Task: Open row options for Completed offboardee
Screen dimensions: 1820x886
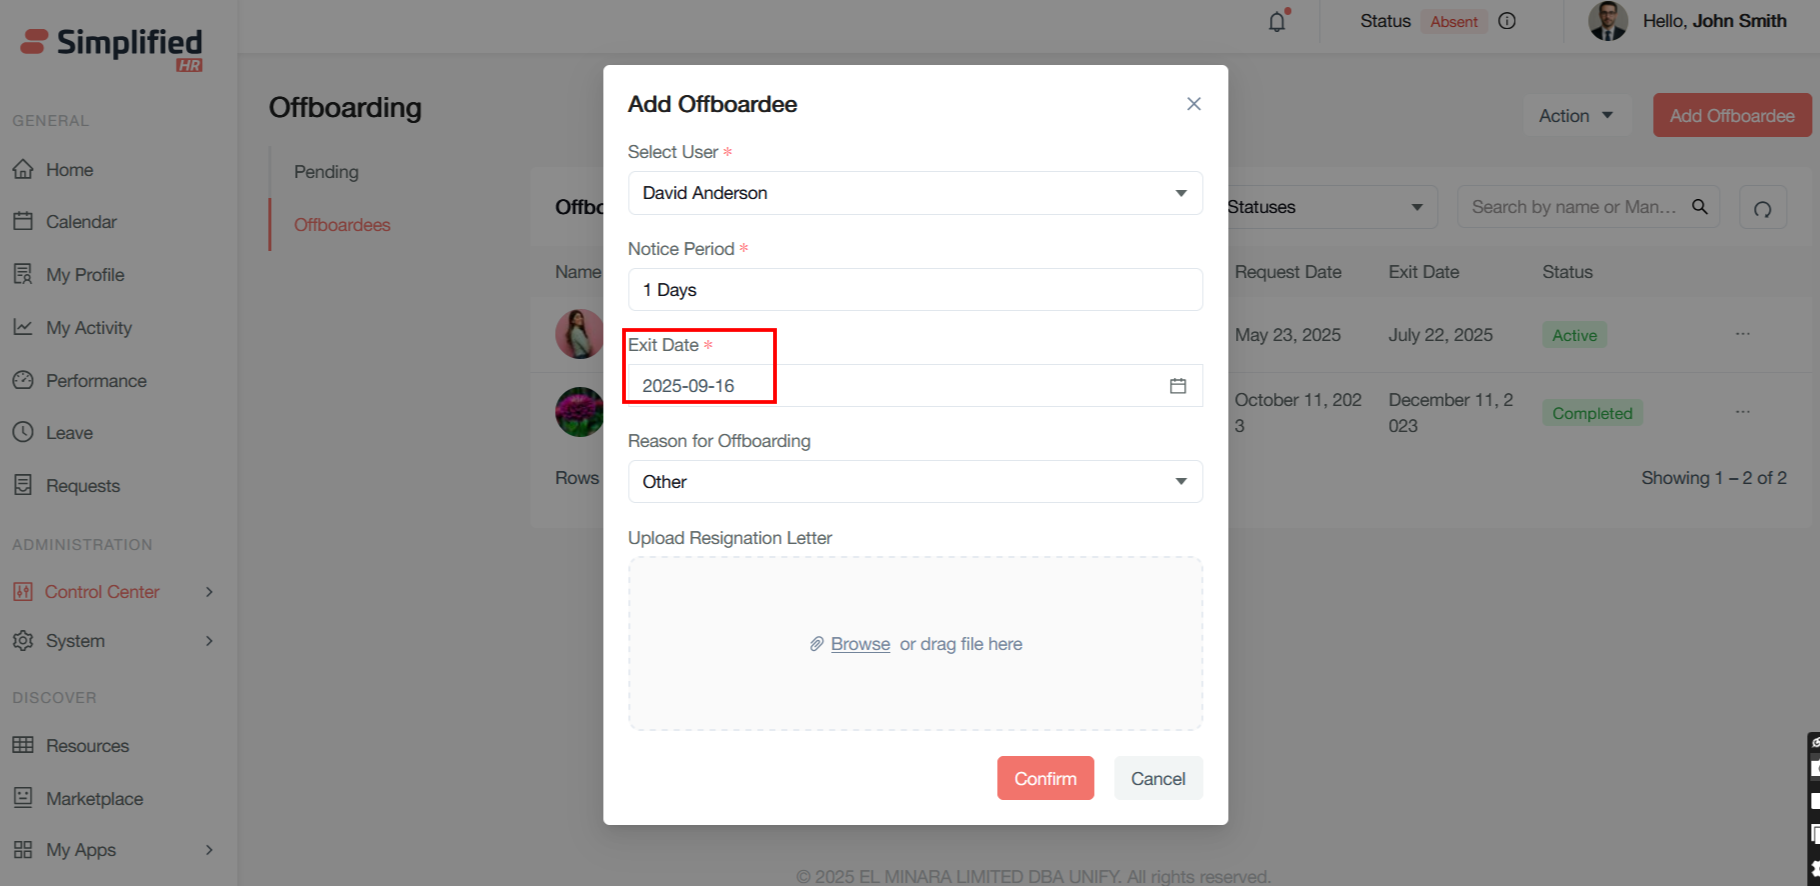Action: pyautogui.click(x=1743, y=412)
